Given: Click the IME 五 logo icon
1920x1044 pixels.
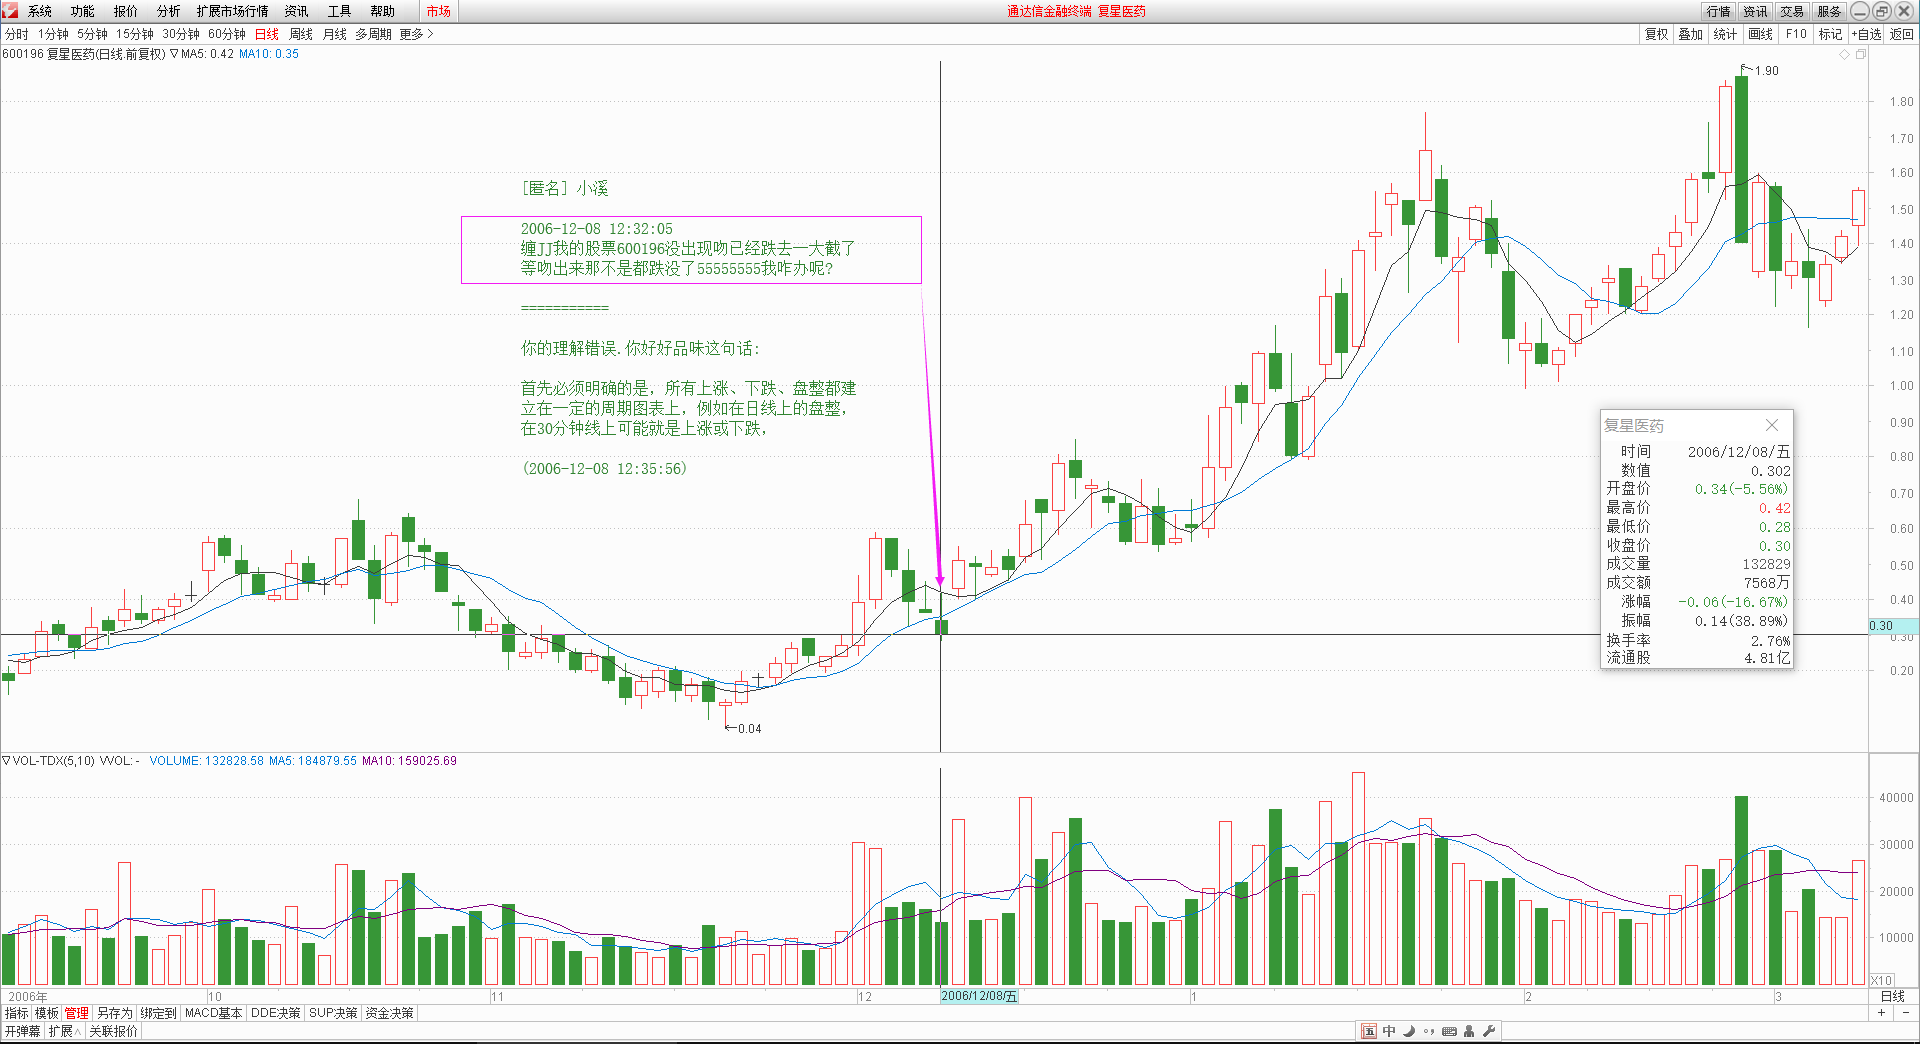Looking at the screenshot, I should click(1369, 1031).
